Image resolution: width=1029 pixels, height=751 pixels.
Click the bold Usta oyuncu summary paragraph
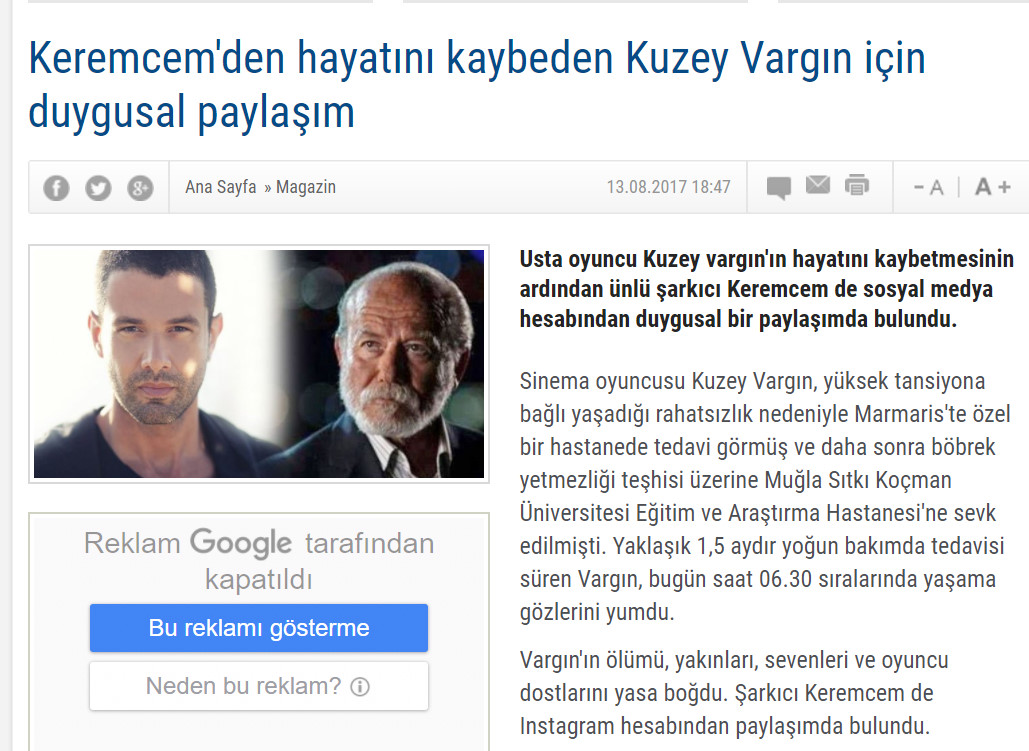coord(766,289)
